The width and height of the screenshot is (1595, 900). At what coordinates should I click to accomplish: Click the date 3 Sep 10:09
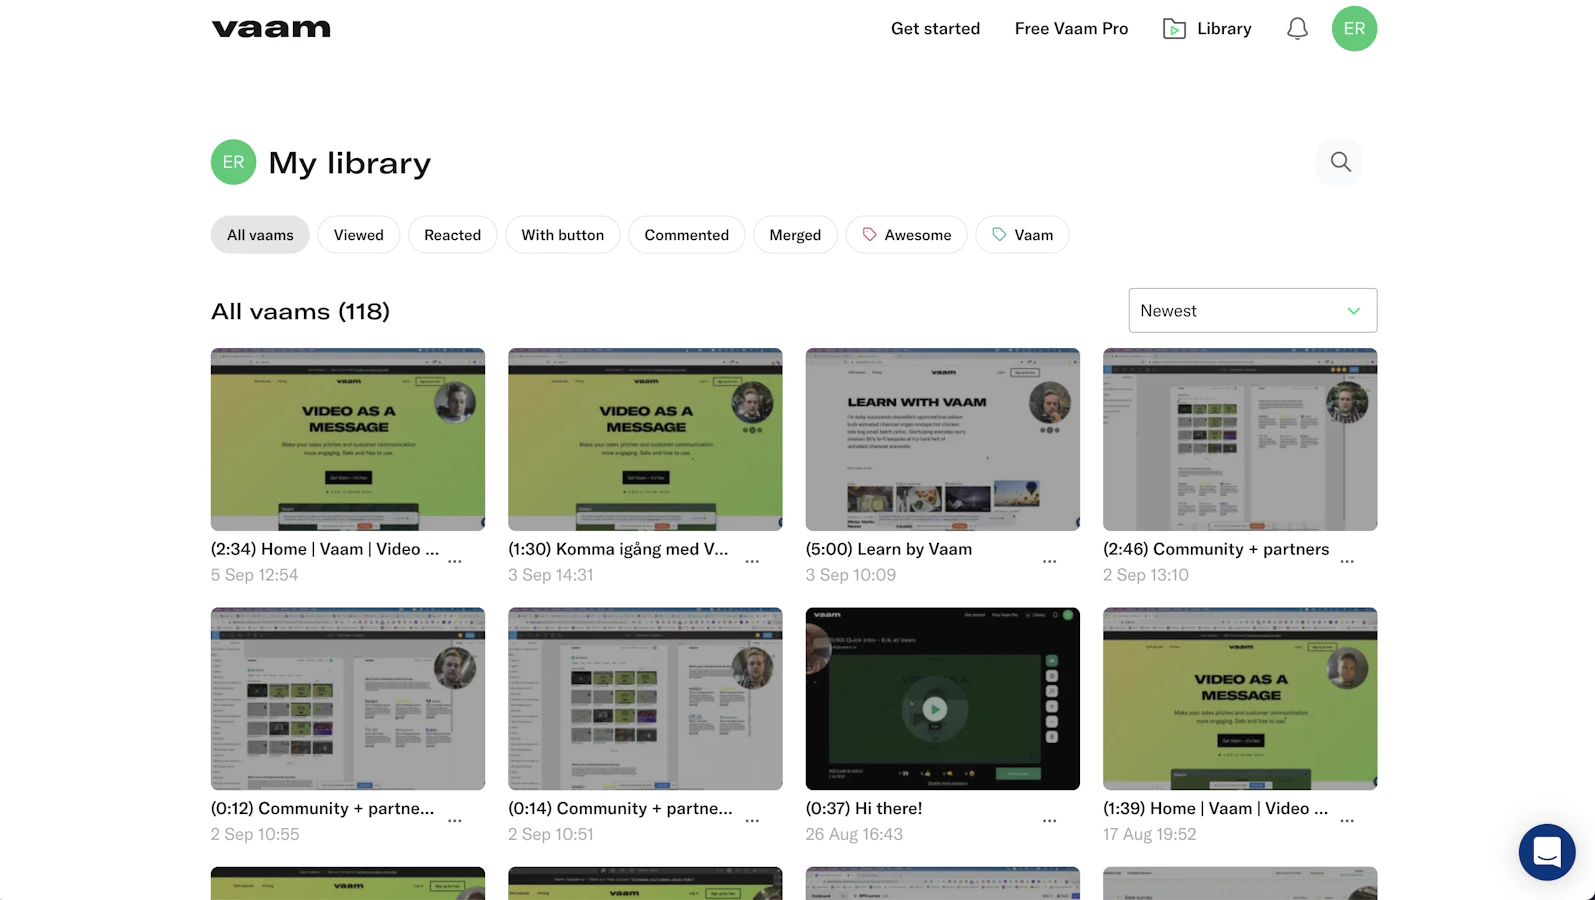(851, 575)
